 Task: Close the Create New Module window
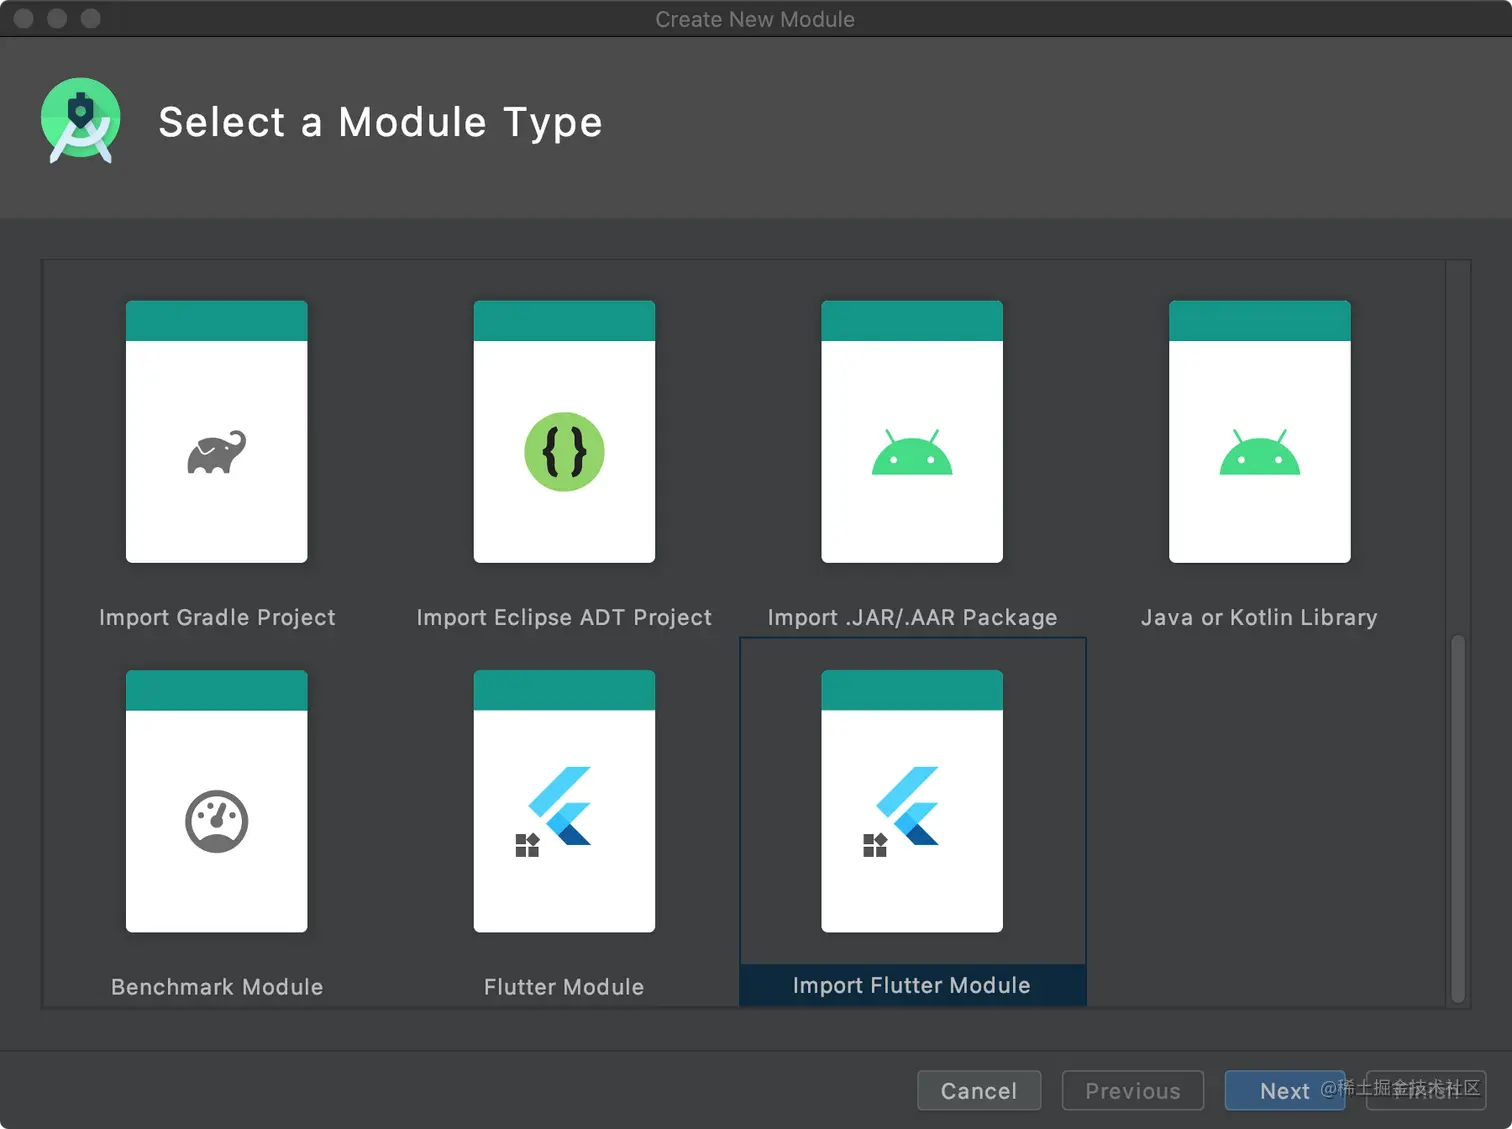pyautogui.click(x=24, y=18)
